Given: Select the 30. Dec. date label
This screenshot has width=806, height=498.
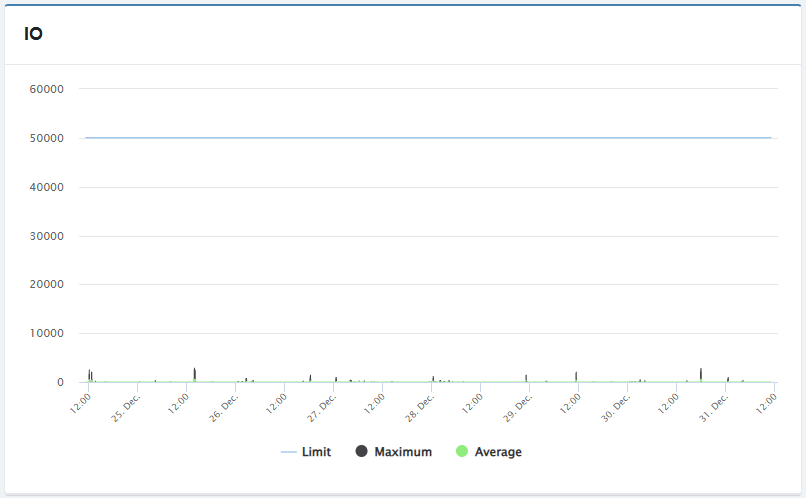Looking at the screenshot, I should point(617,407).
